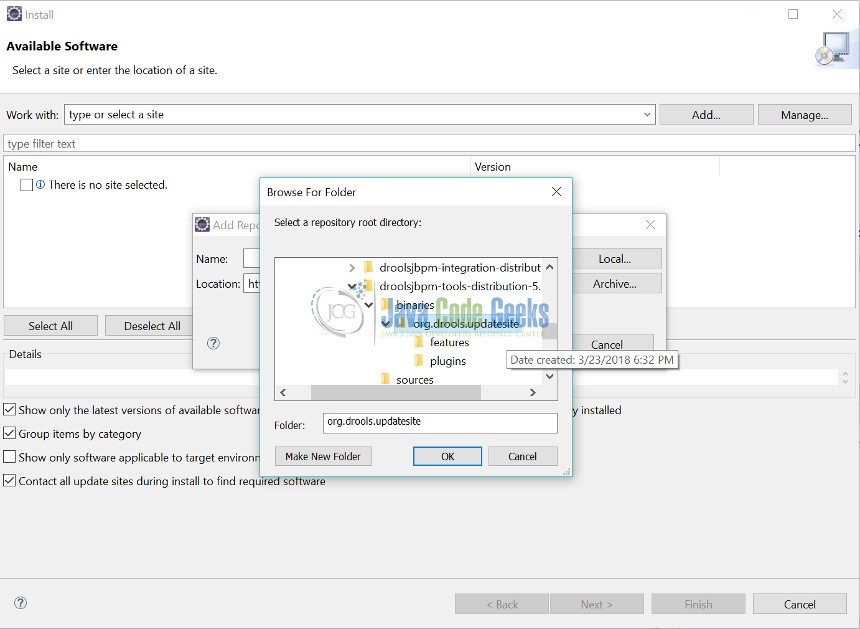860x629 pixels.
Task: Click Deselect All button
Action: pyautogui.click(x=152, y=326)
